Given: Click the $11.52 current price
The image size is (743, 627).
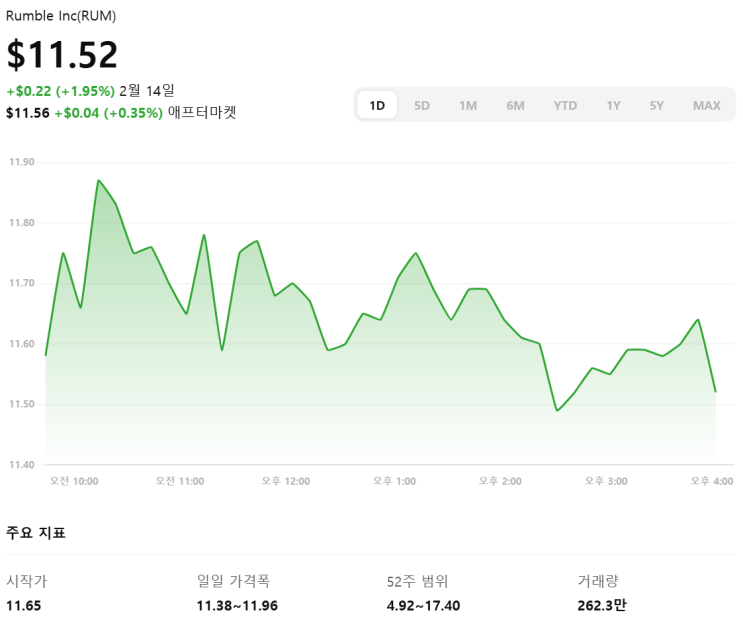Looking at the screenshot, I should point(62,54).
